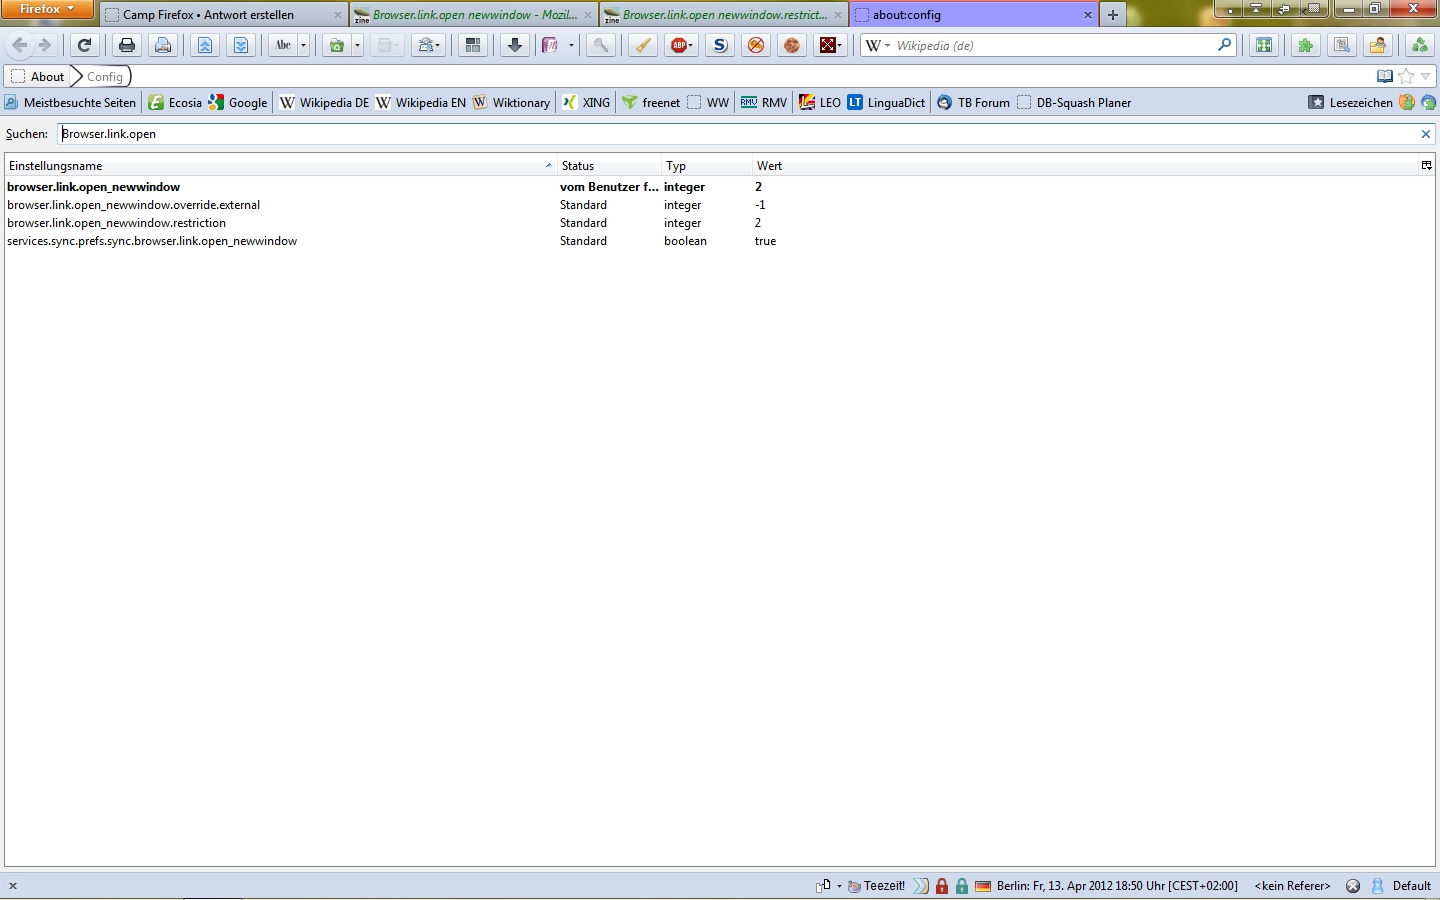Sort by the Wert column header

[x=1085, y=165]
